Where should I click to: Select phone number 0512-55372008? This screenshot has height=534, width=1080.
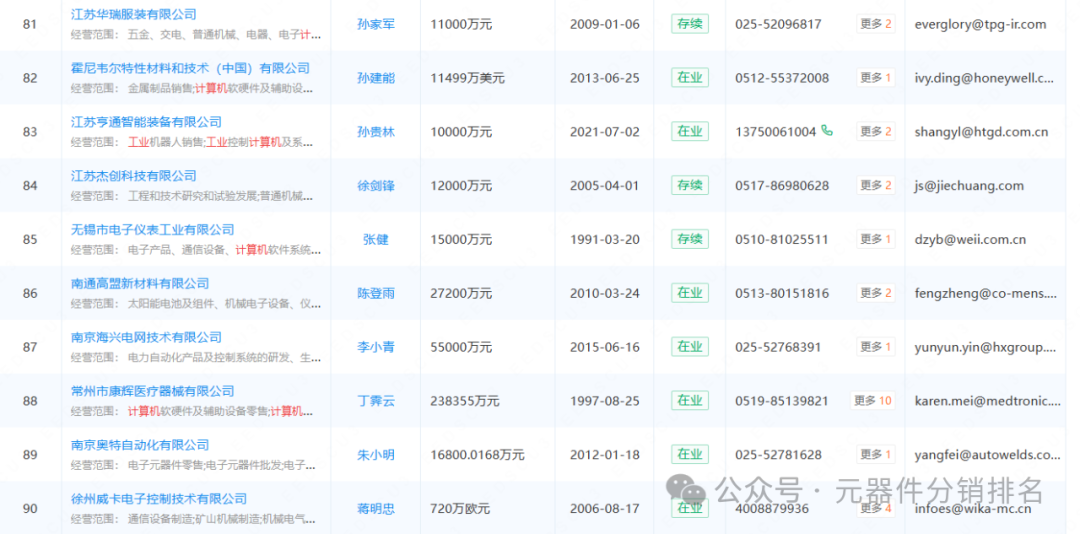coord(782,78)
